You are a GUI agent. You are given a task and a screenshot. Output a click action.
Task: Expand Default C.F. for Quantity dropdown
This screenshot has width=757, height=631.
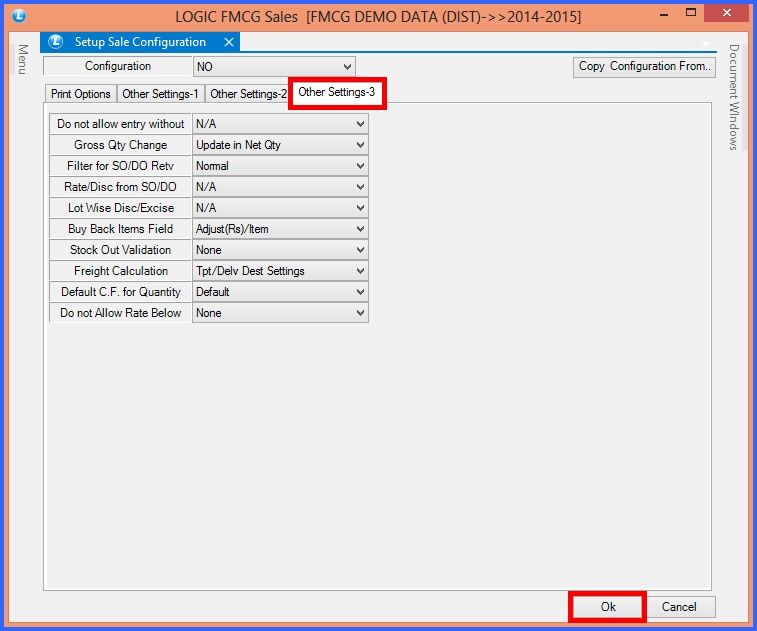(x=280, y=292)
